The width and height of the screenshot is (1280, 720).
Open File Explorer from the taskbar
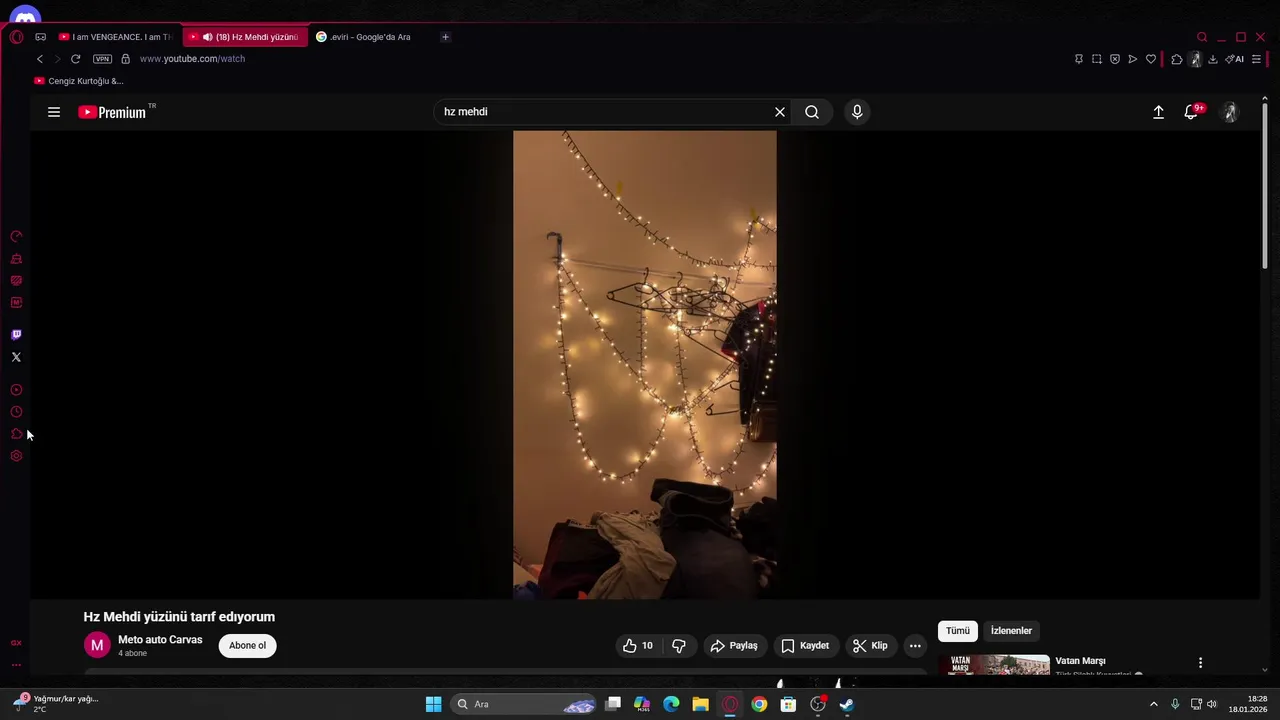pos(700,704)
